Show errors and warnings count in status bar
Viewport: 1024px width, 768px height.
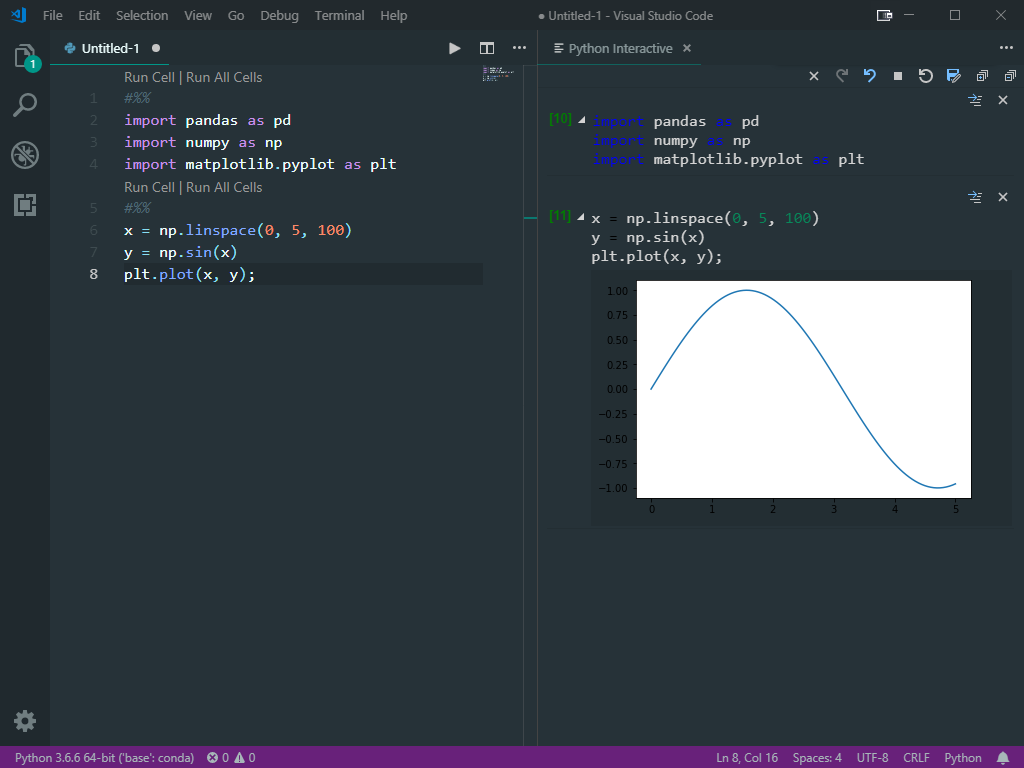(231, 758)
